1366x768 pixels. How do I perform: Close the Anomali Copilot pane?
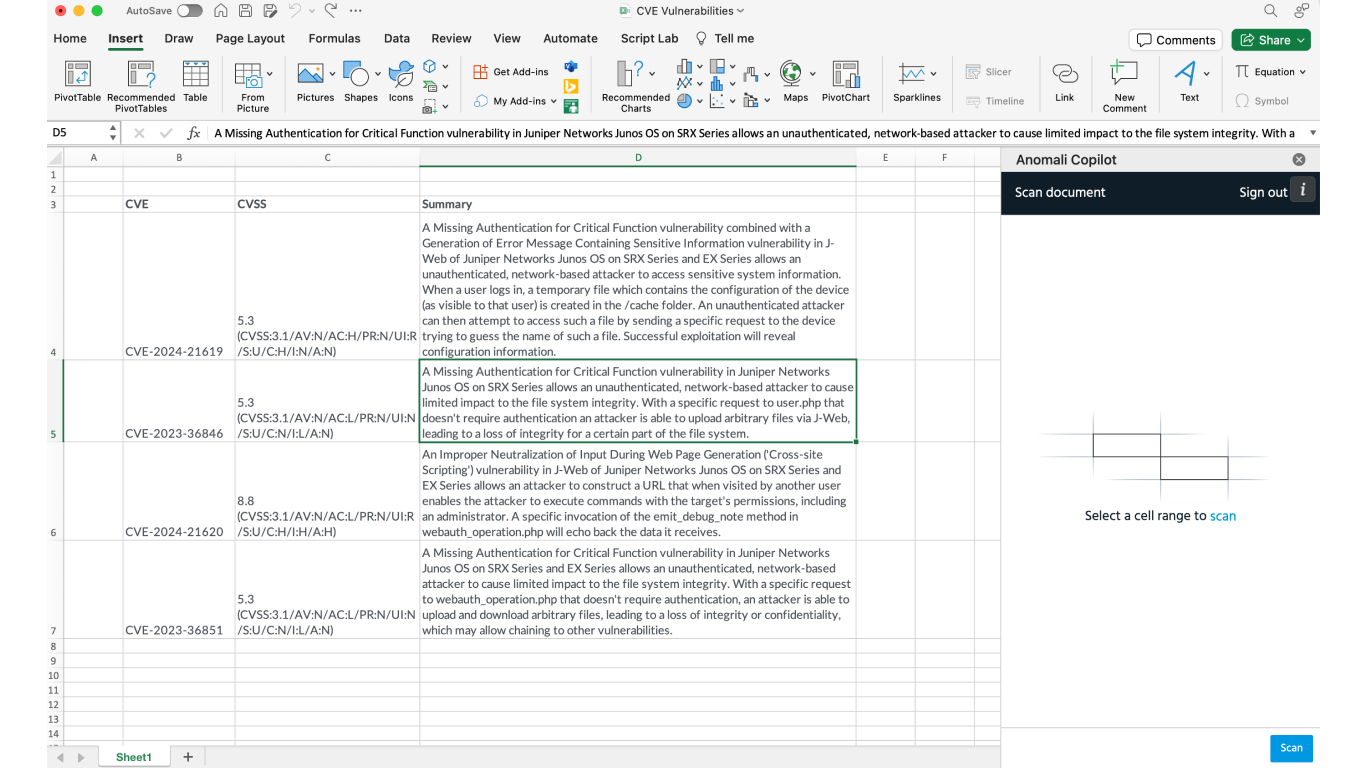[x=1299, y=159]
